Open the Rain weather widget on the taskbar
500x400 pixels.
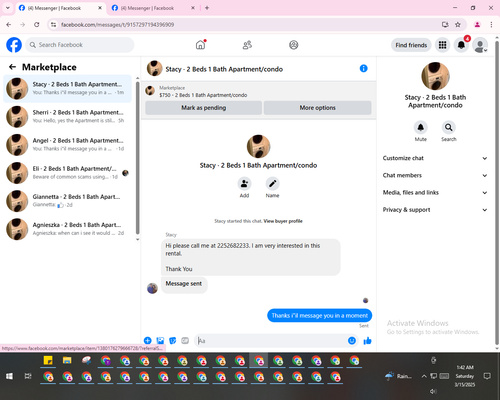coord(398,376)
